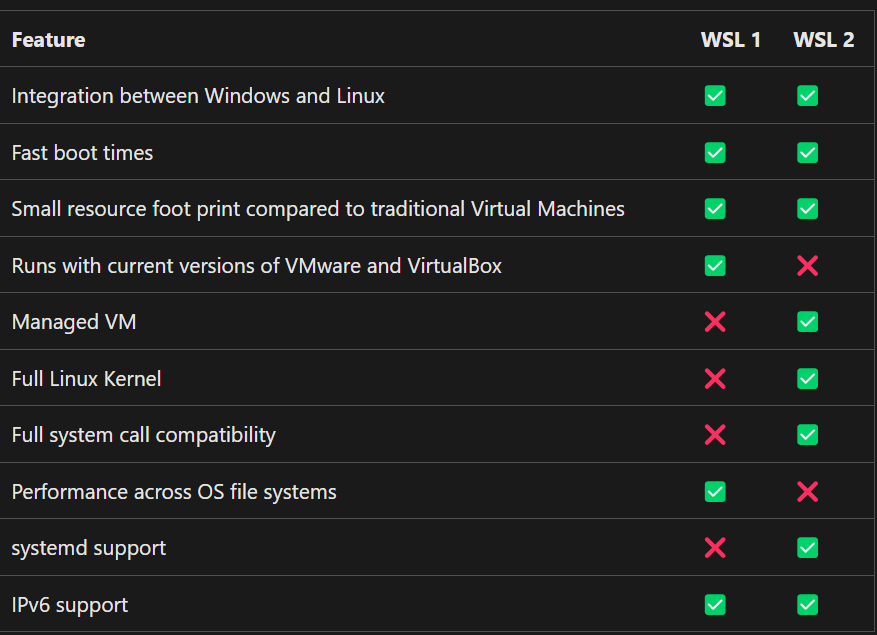Click the Full Linux Kernel label
Screen dimensions: 877x635
86,379
